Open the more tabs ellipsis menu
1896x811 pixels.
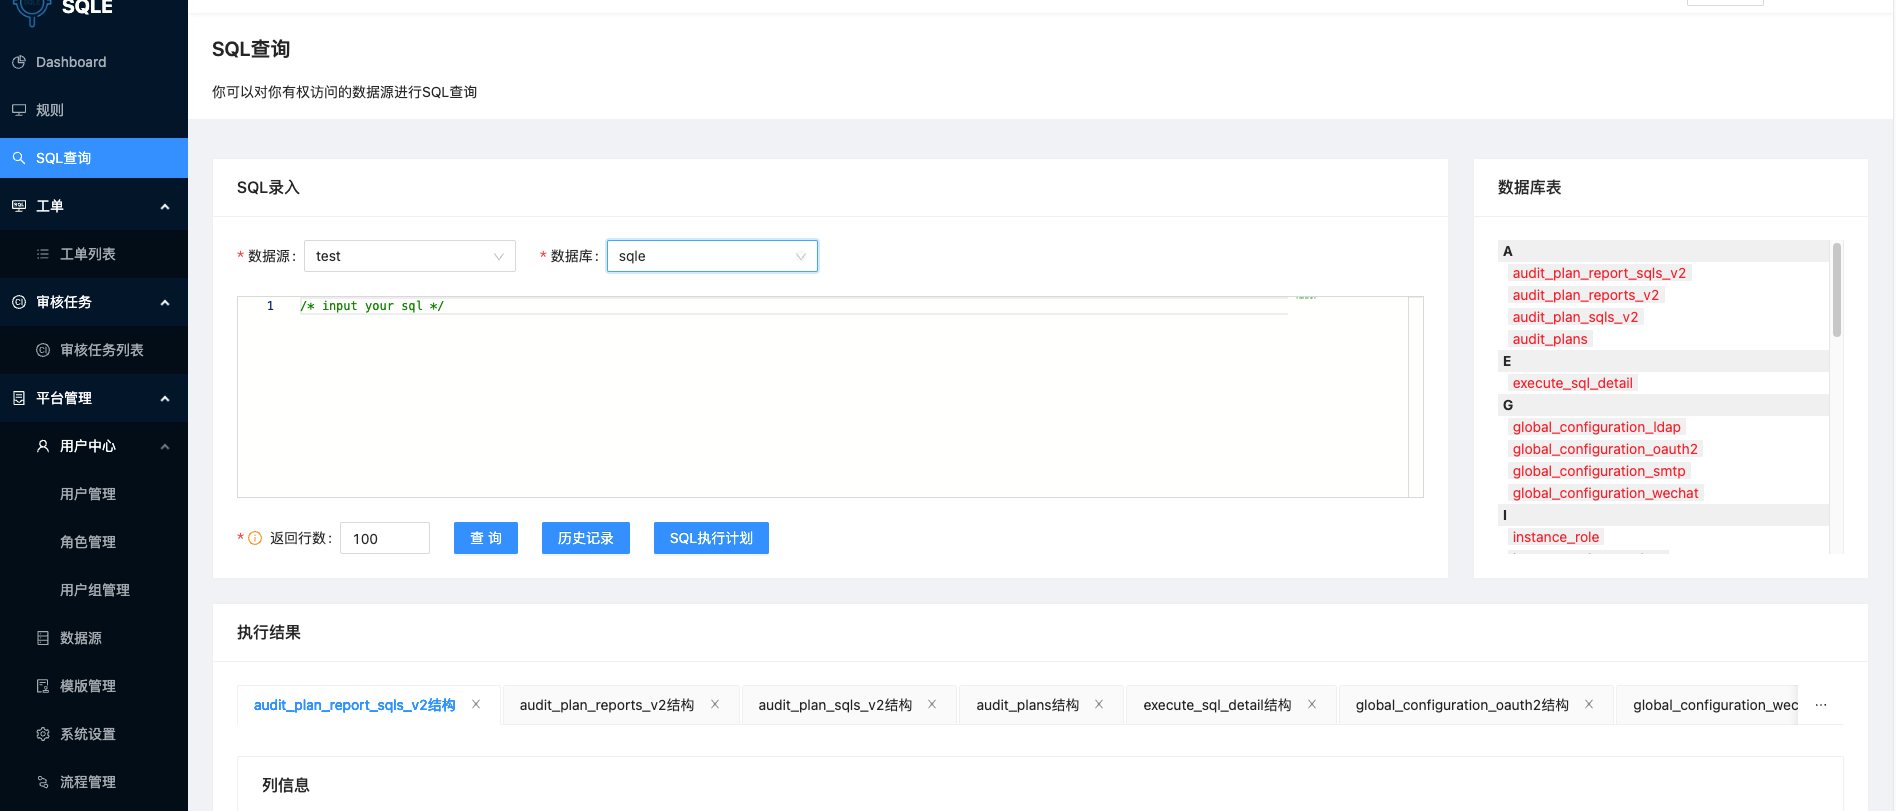(x=1821, y=705)
